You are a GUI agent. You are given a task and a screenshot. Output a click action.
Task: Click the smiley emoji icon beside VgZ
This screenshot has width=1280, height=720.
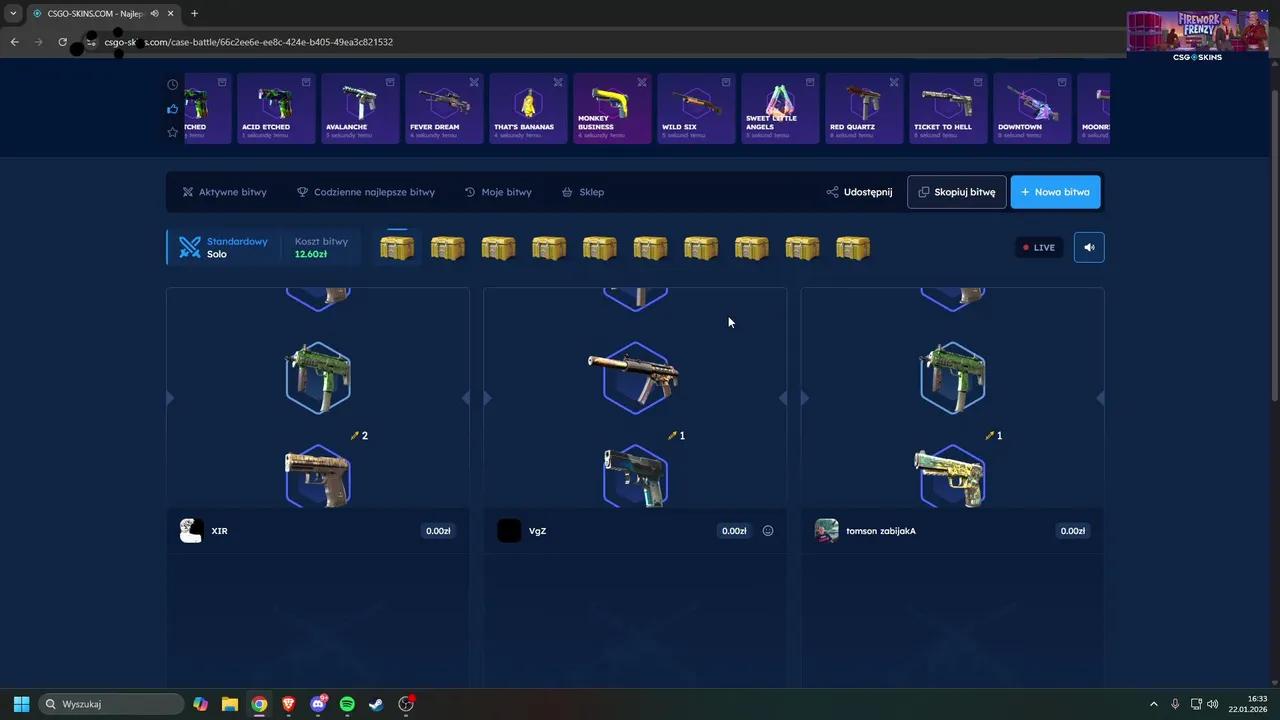coord(768,531)
